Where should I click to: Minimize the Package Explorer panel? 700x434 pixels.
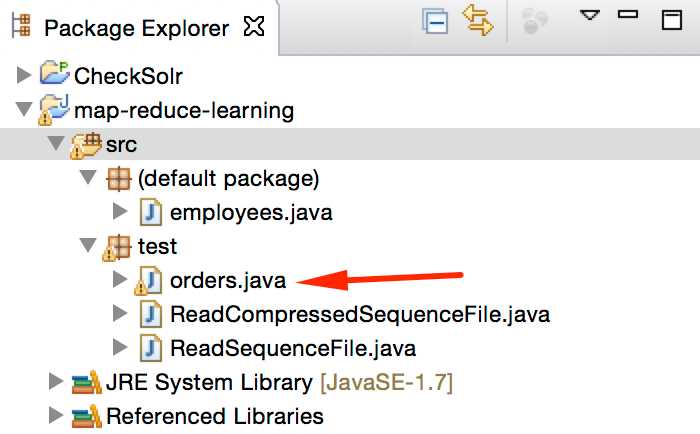pyautogui.click(x=627, y=16)
